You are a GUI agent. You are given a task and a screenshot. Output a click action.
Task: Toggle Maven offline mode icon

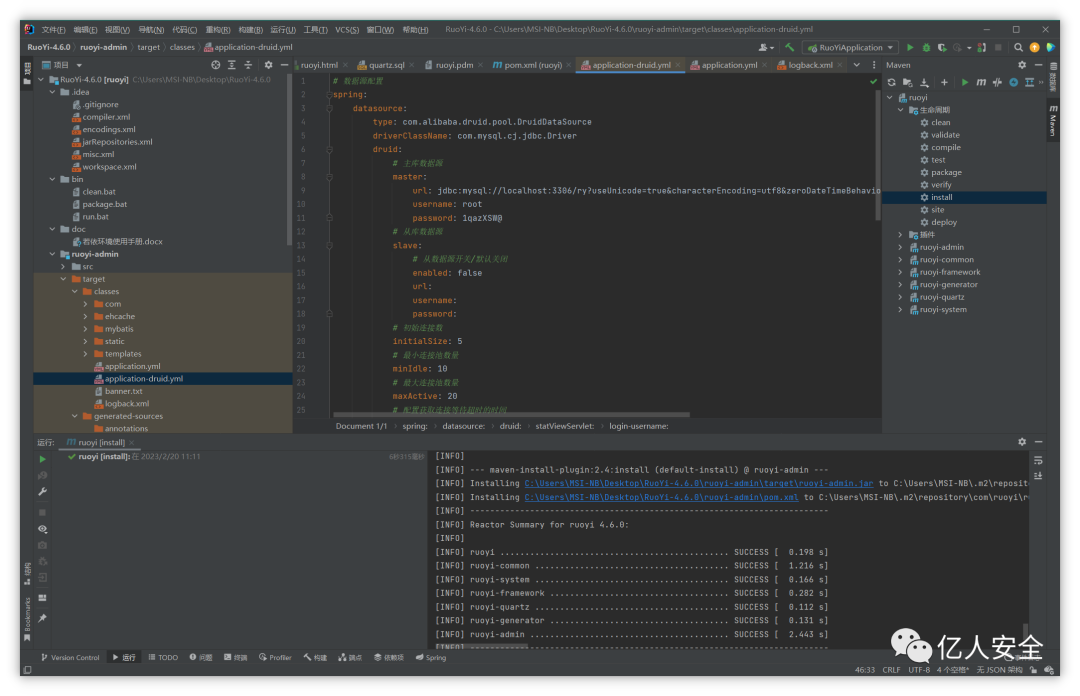point(997,82)
